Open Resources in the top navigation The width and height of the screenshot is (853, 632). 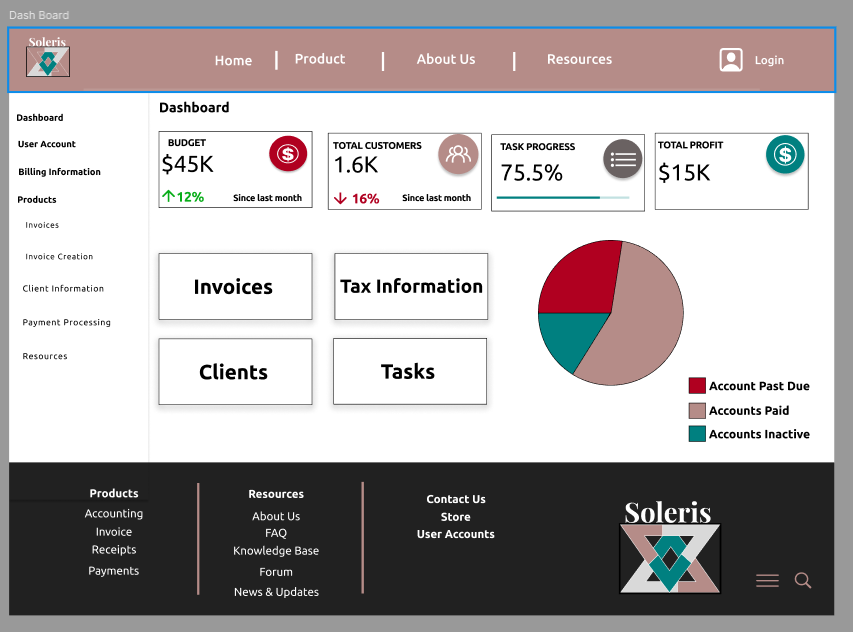tap(579, 59)
